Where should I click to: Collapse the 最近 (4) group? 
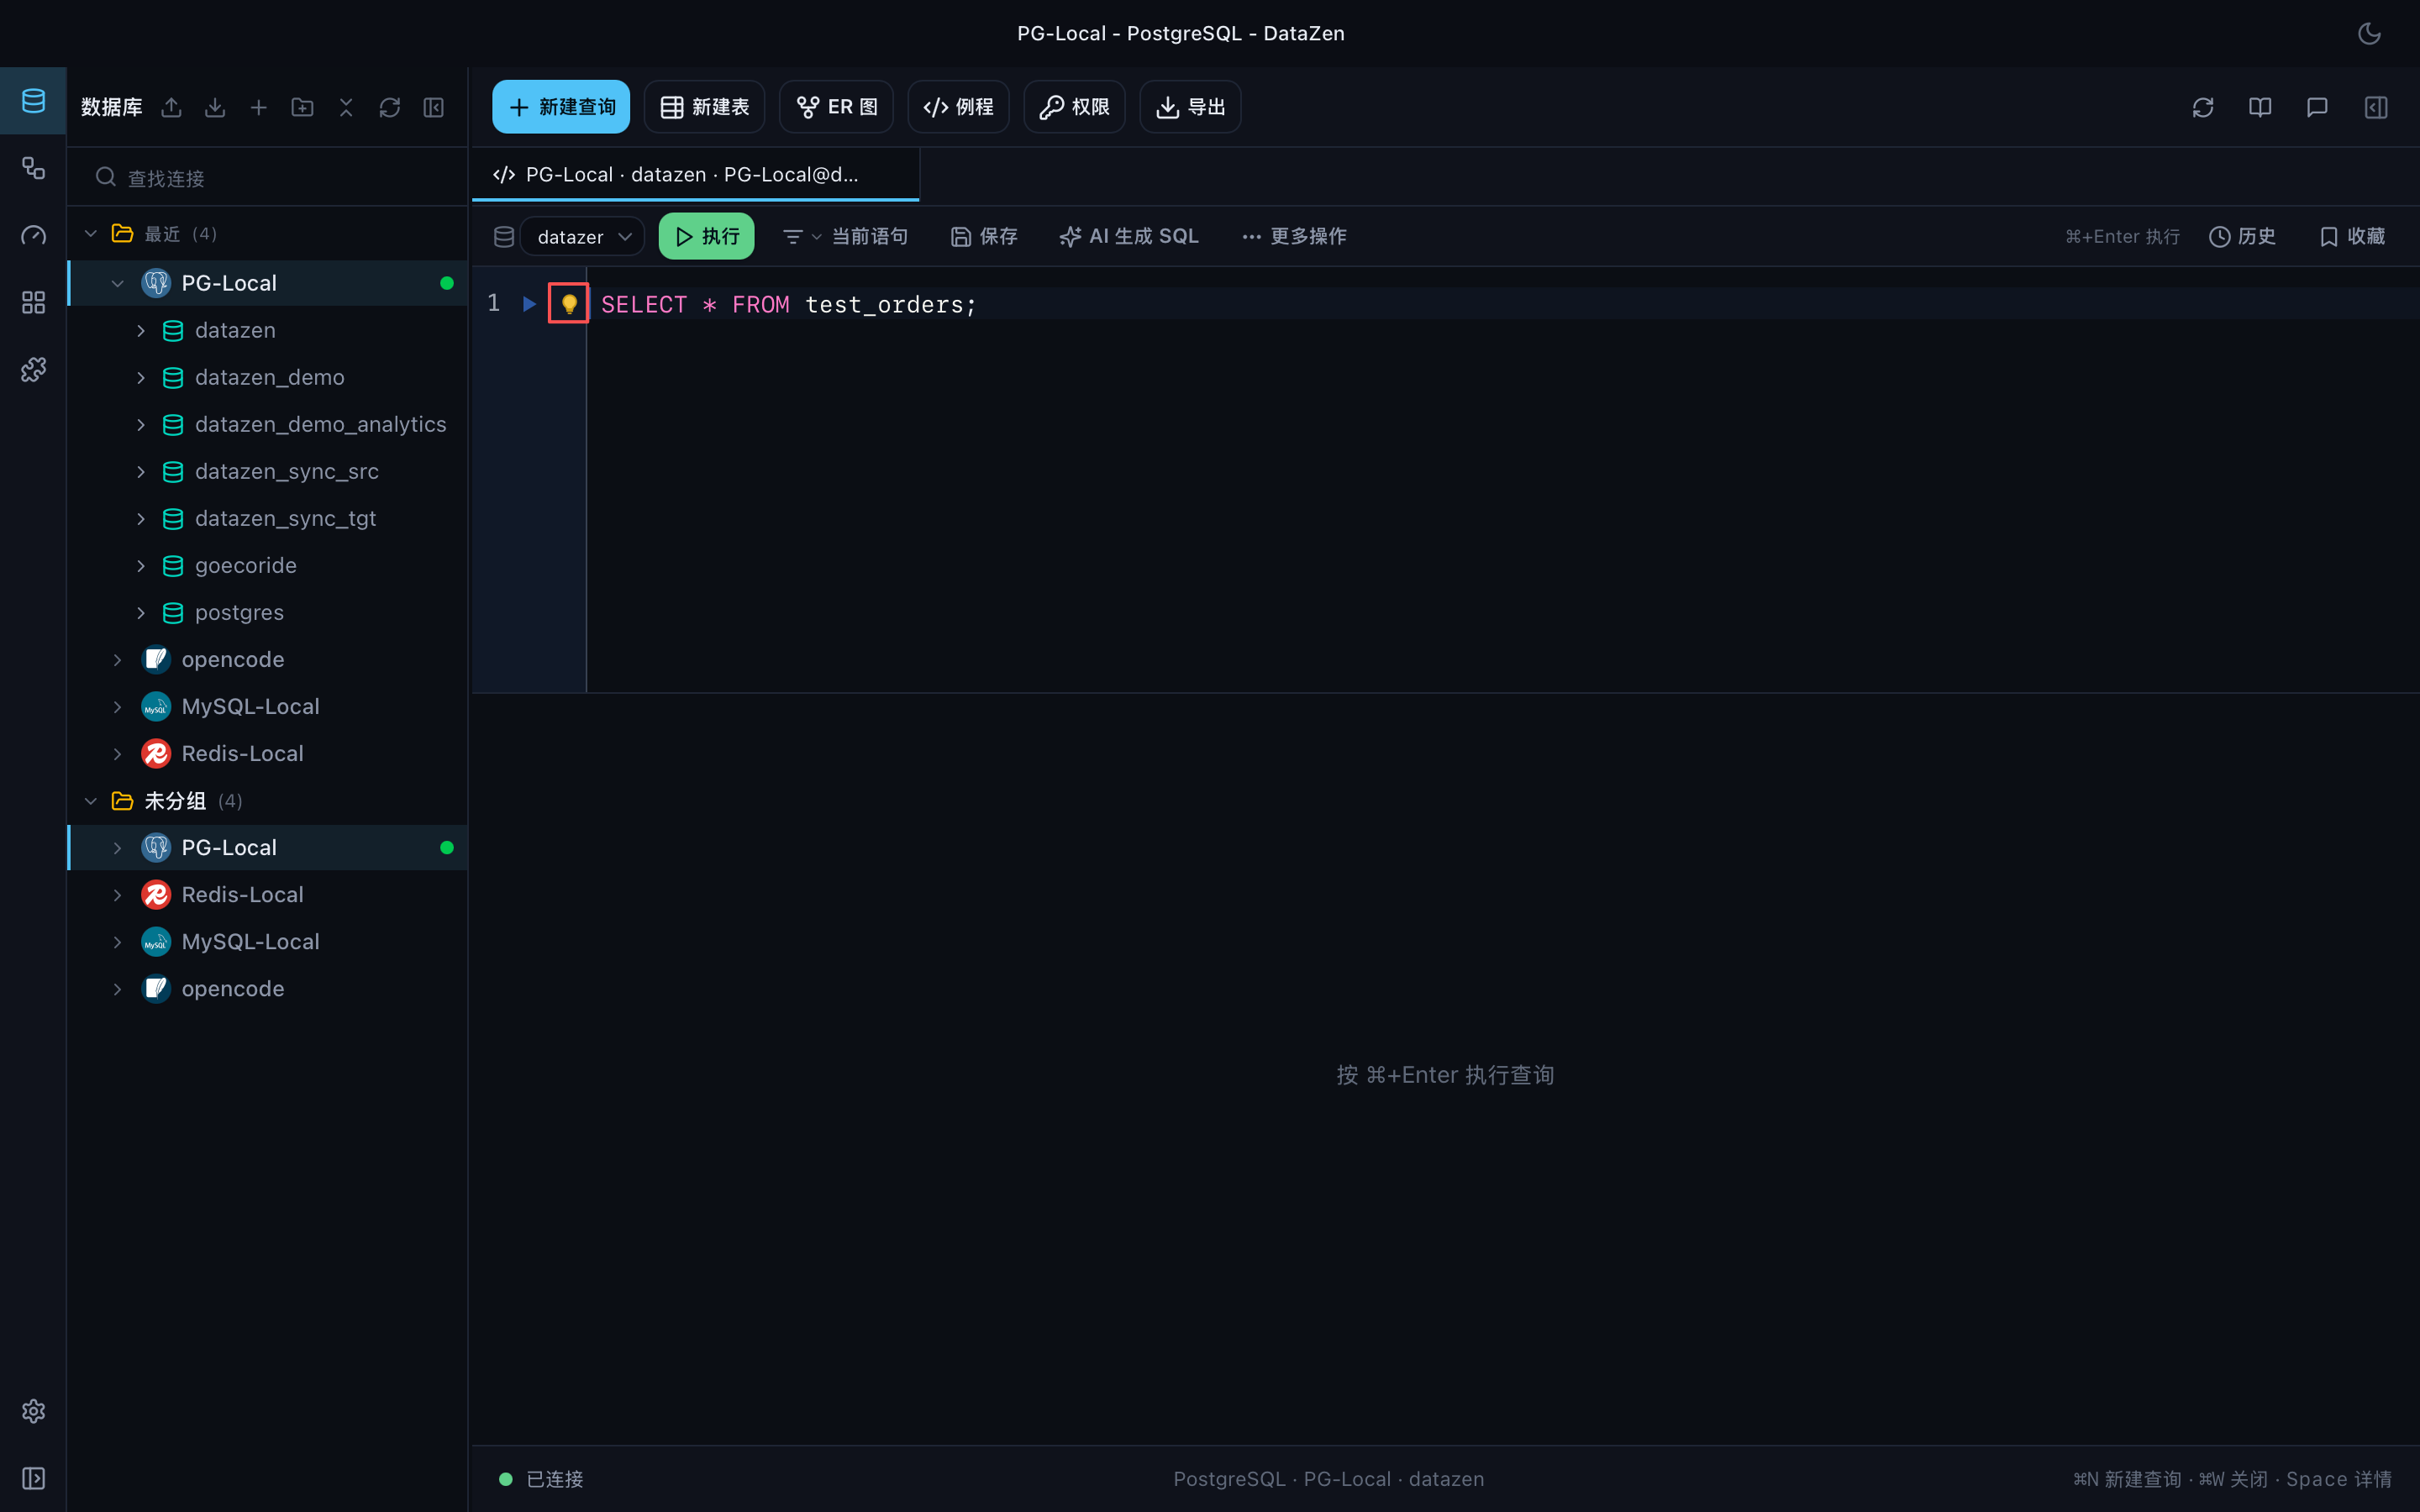pyautogui.click(x=91, y=234)
